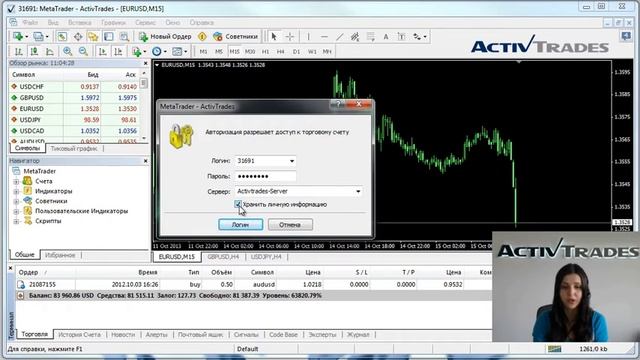
Task: Select the USDJPY symbol row
Action: pos(75,120)
